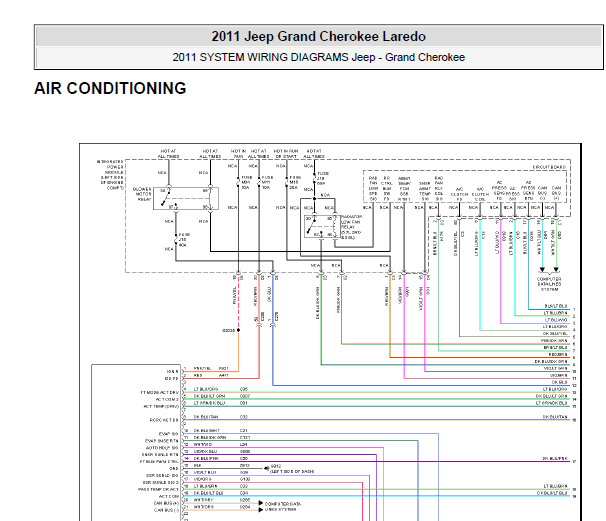
Task: Click the 'FUSE M15 20A' label
Action: (x=294, y=182)
